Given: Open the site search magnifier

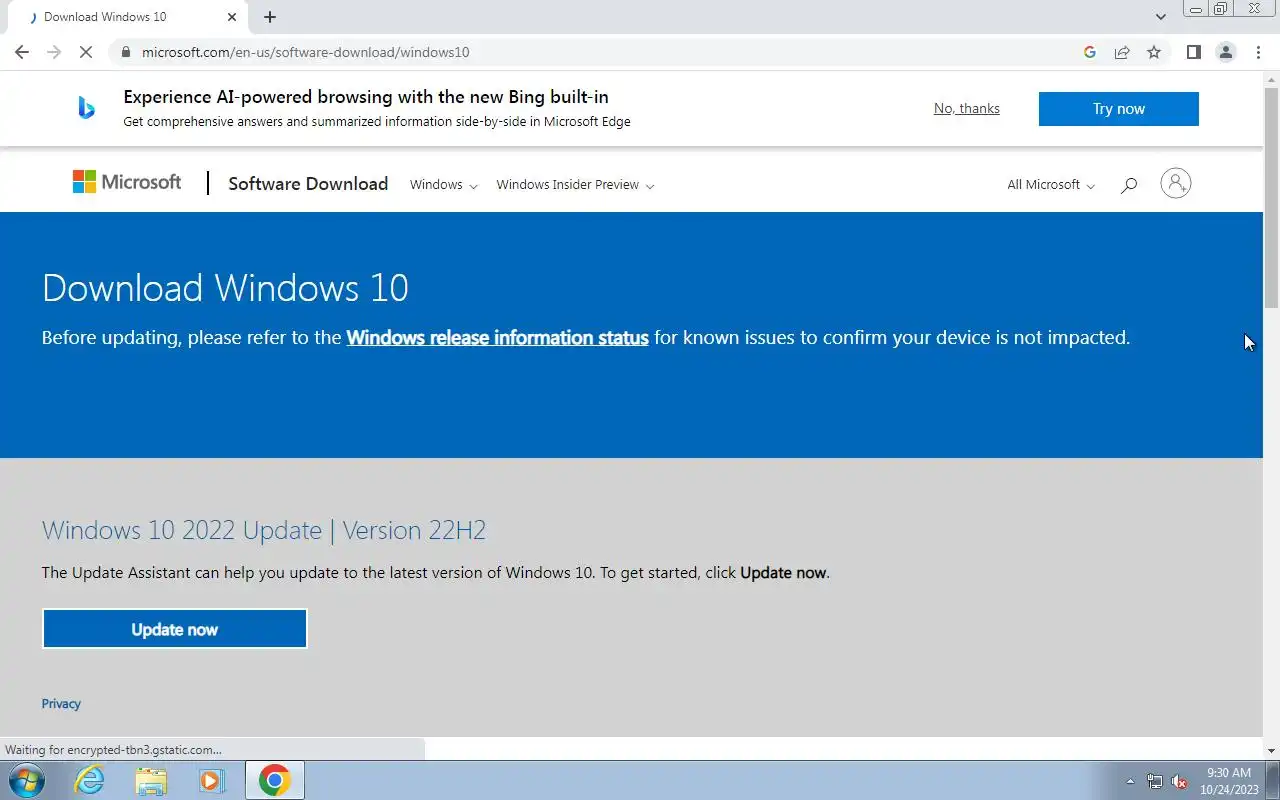Looking at the screenshot, I should click(1129, 185).
